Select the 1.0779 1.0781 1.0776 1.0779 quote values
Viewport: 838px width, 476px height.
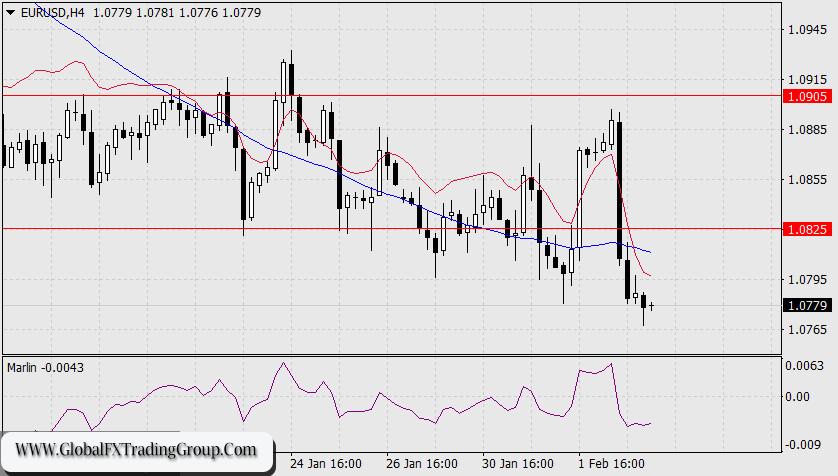tap(177, 12)
